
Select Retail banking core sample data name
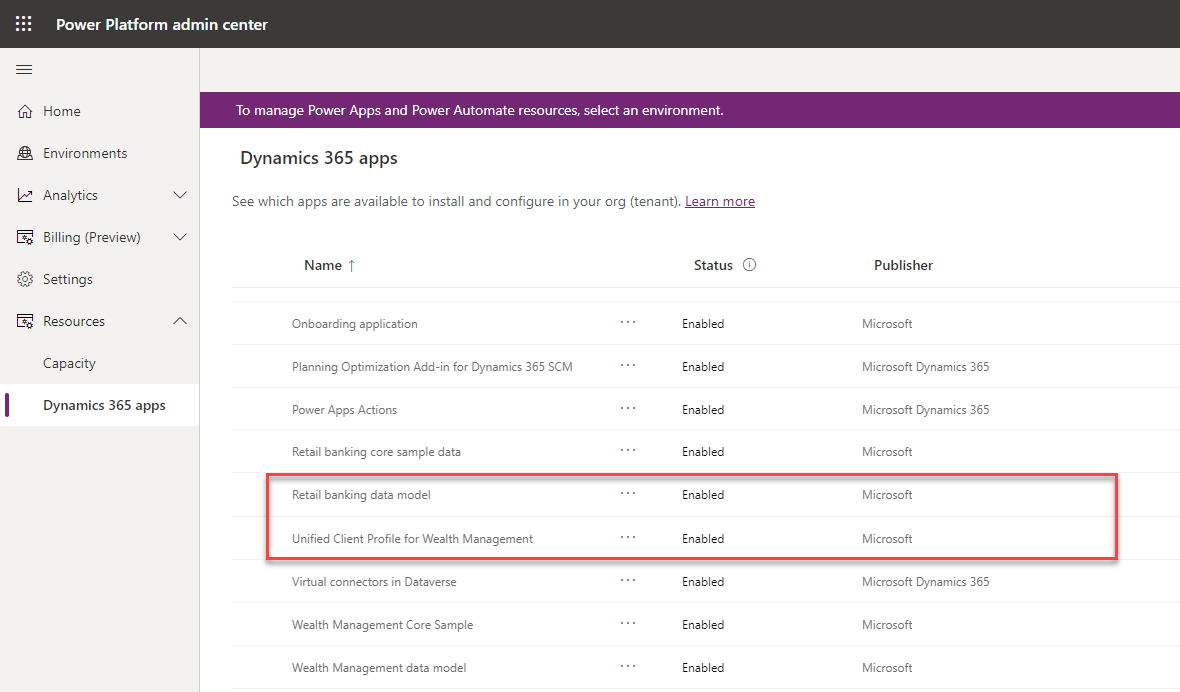[376, 452]
